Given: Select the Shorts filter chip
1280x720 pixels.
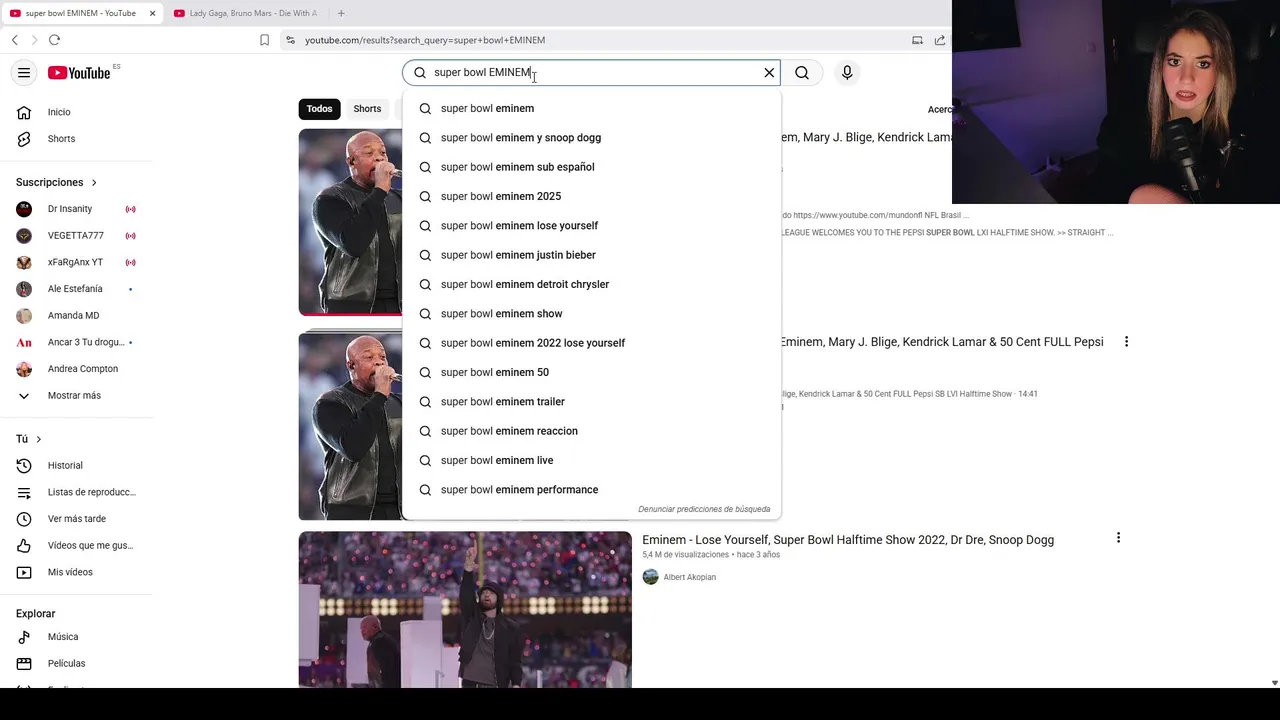Looking at the screenshot, I should coord(367,109).
